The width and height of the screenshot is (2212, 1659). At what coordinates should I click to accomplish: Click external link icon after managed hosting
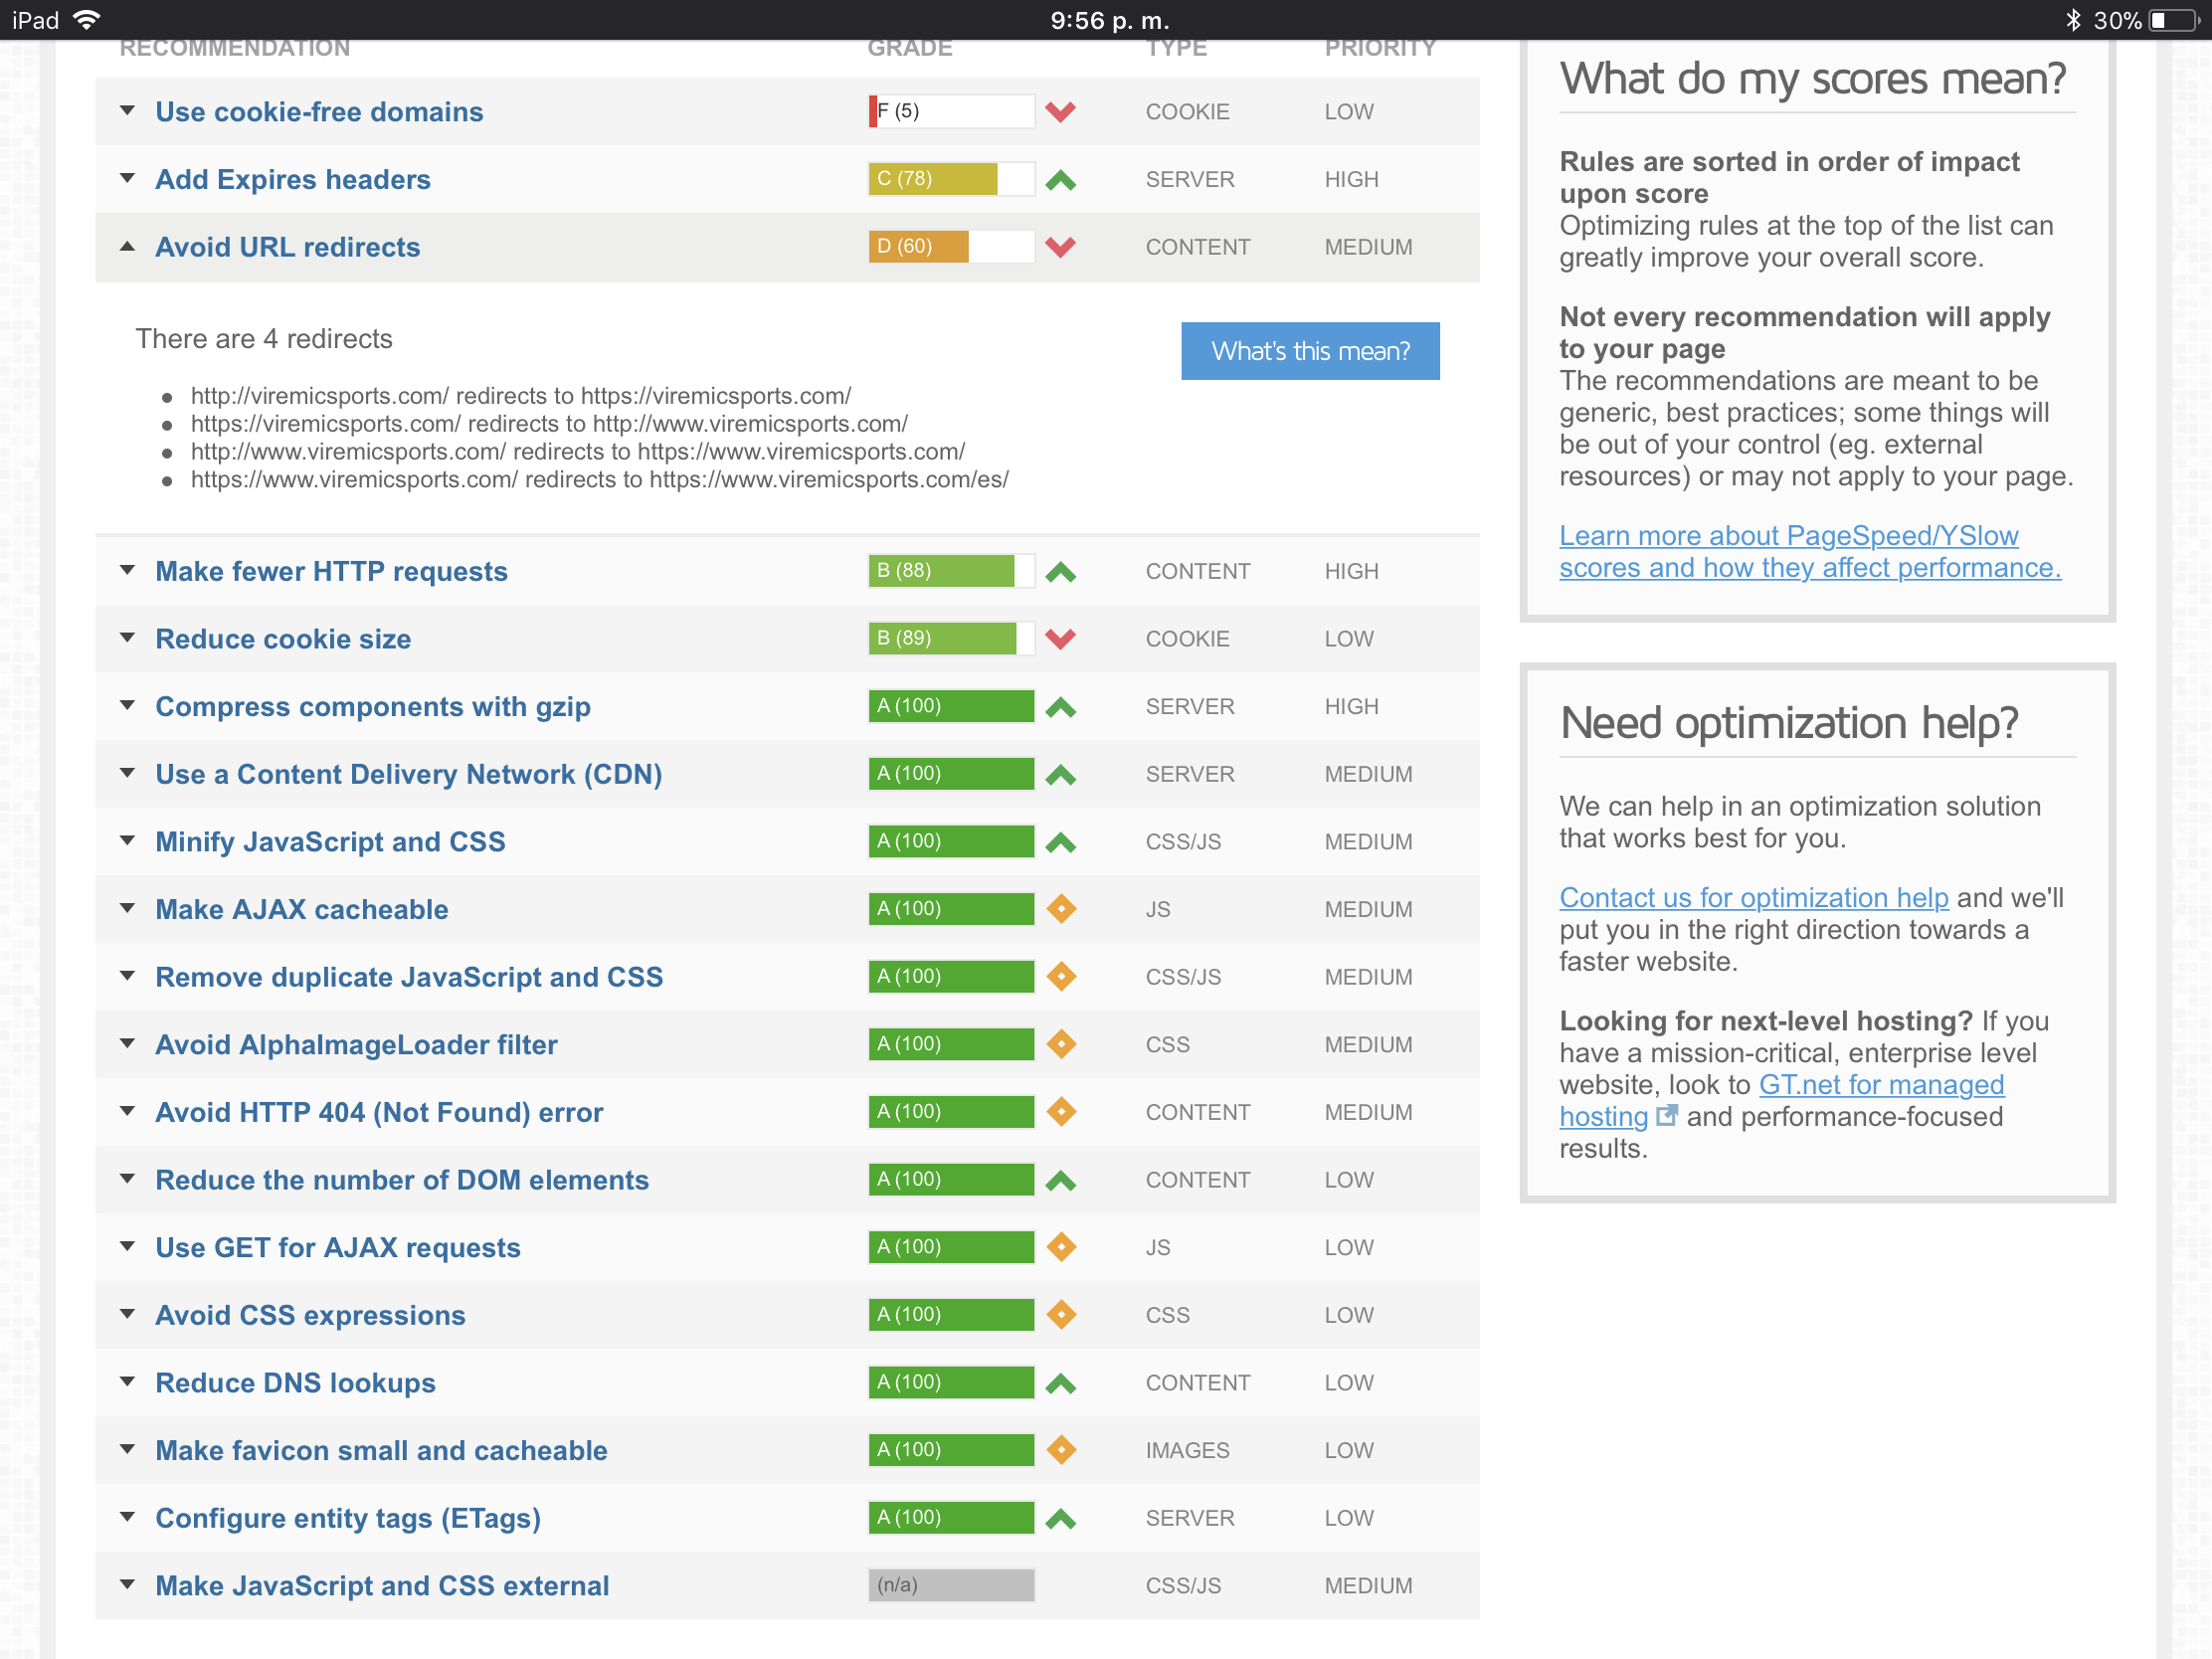tap(1666, 1116)
